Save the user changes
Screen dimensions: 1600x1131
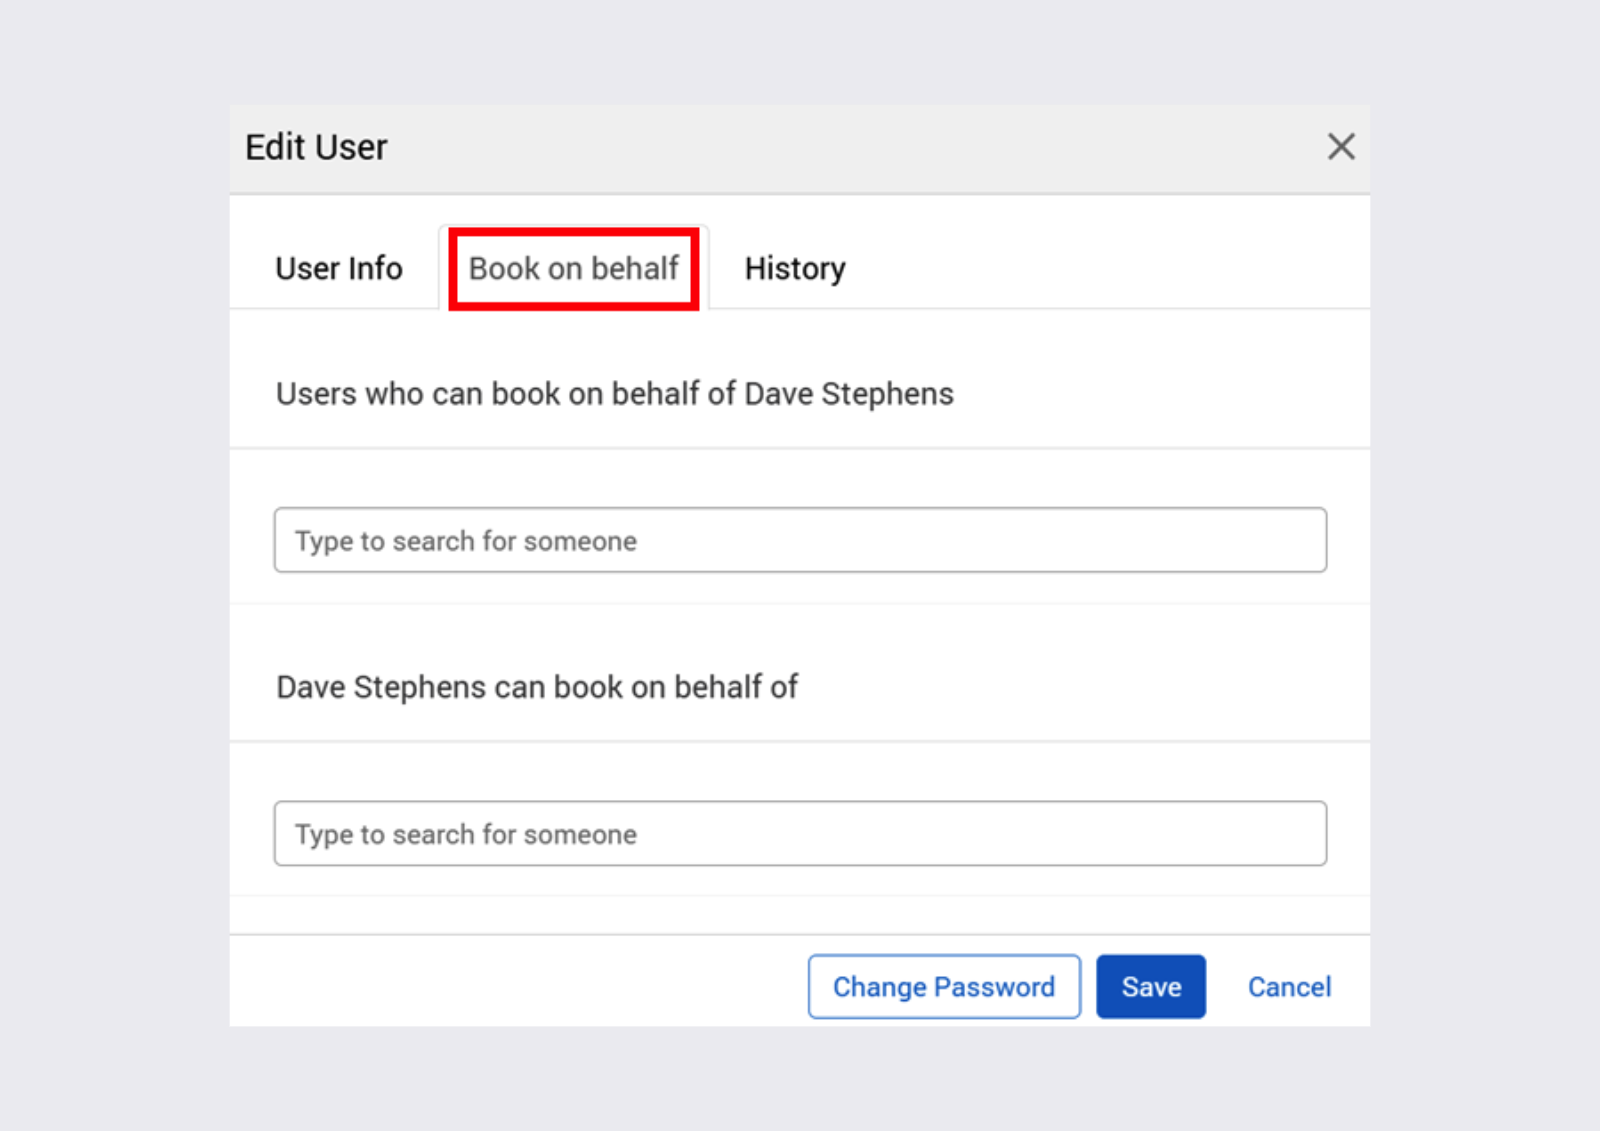(x=1150, y=987)
